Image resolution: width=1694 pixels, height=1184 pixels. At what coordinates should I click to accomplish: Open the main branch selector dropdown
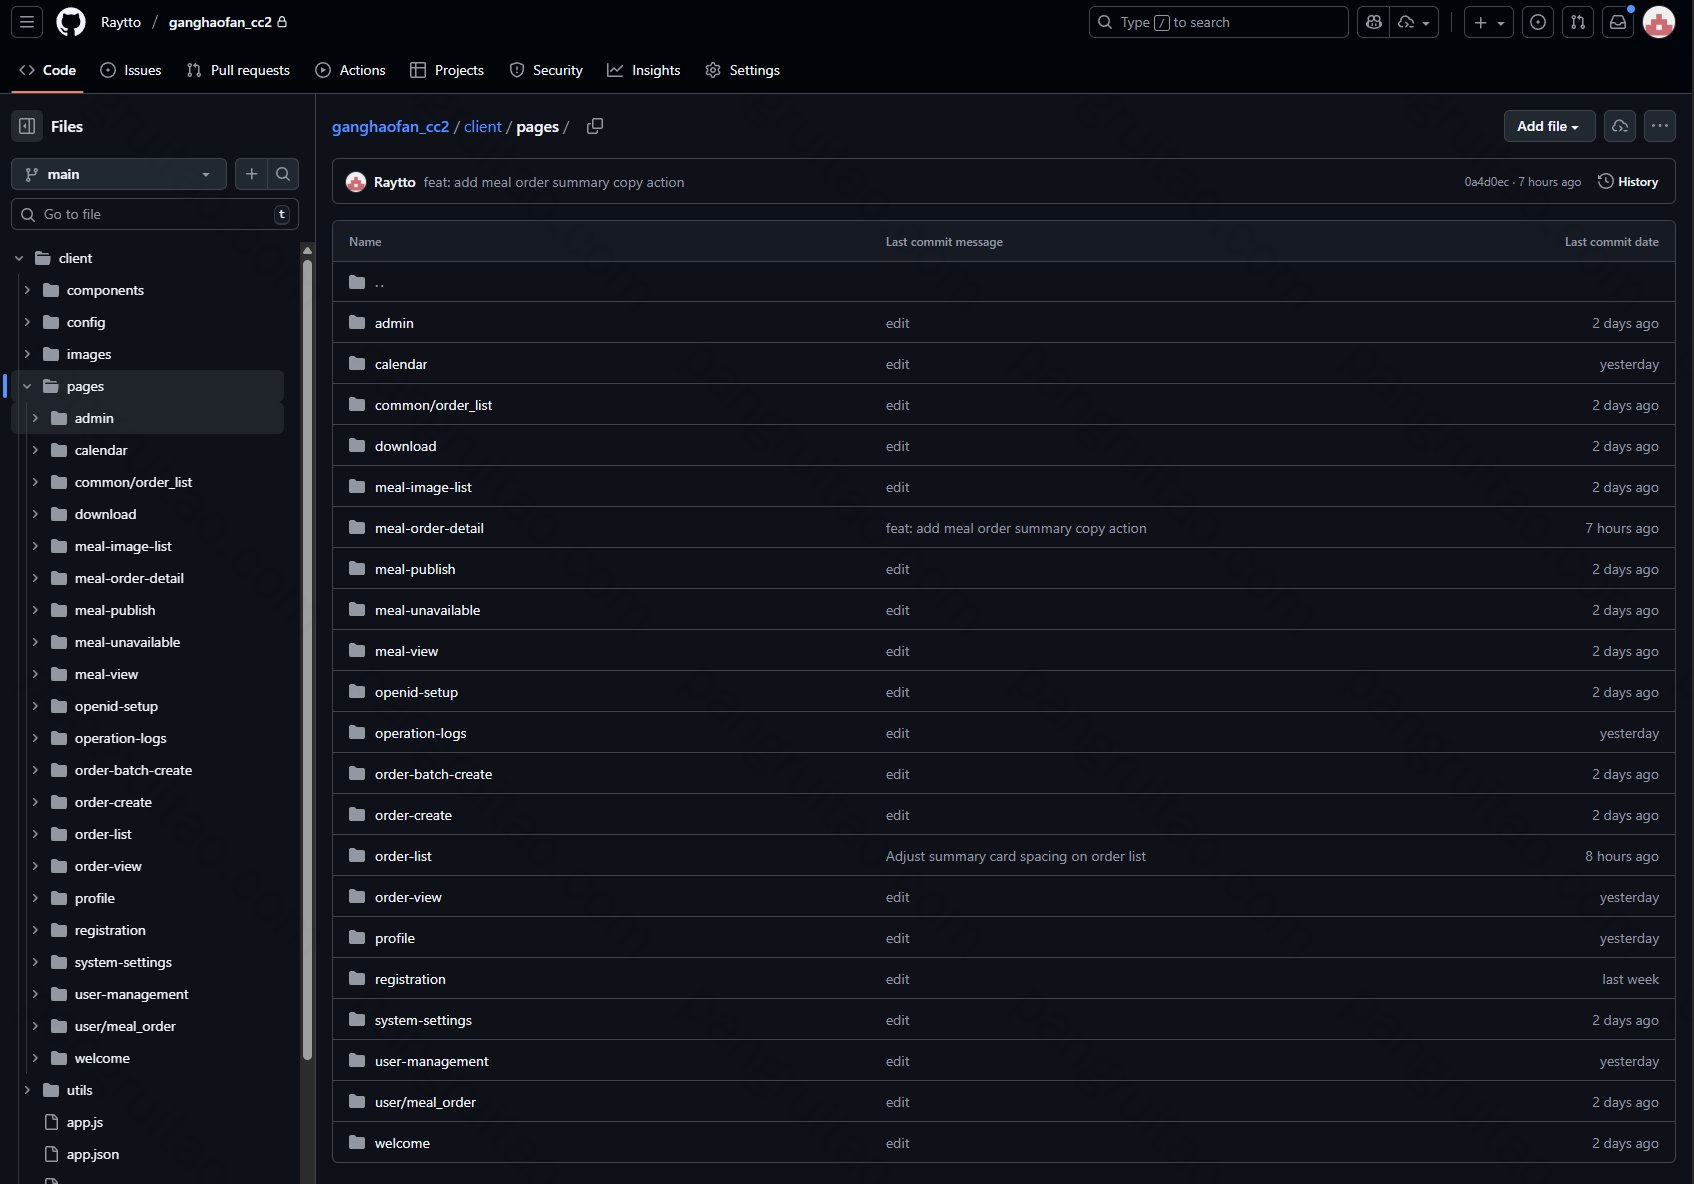point(119,174)
